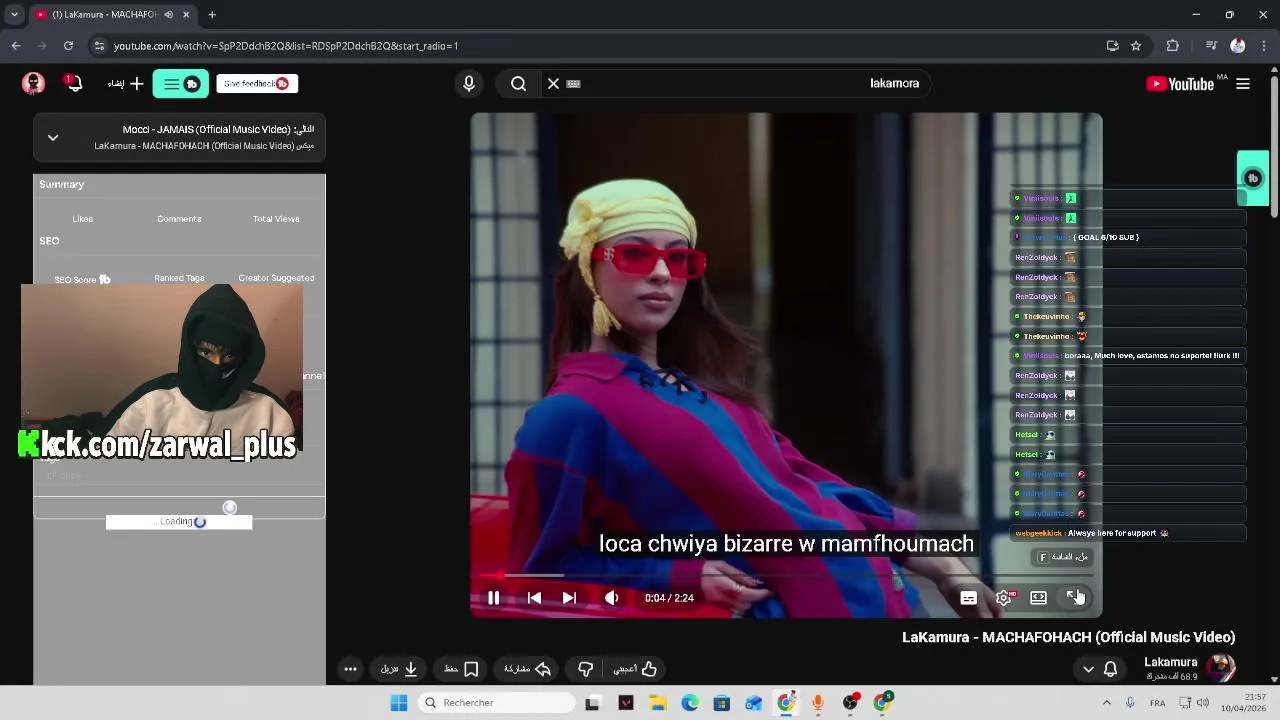Open YouTube notifications bell
Viewport: 1280px width, 720px height.
[73, 83]
